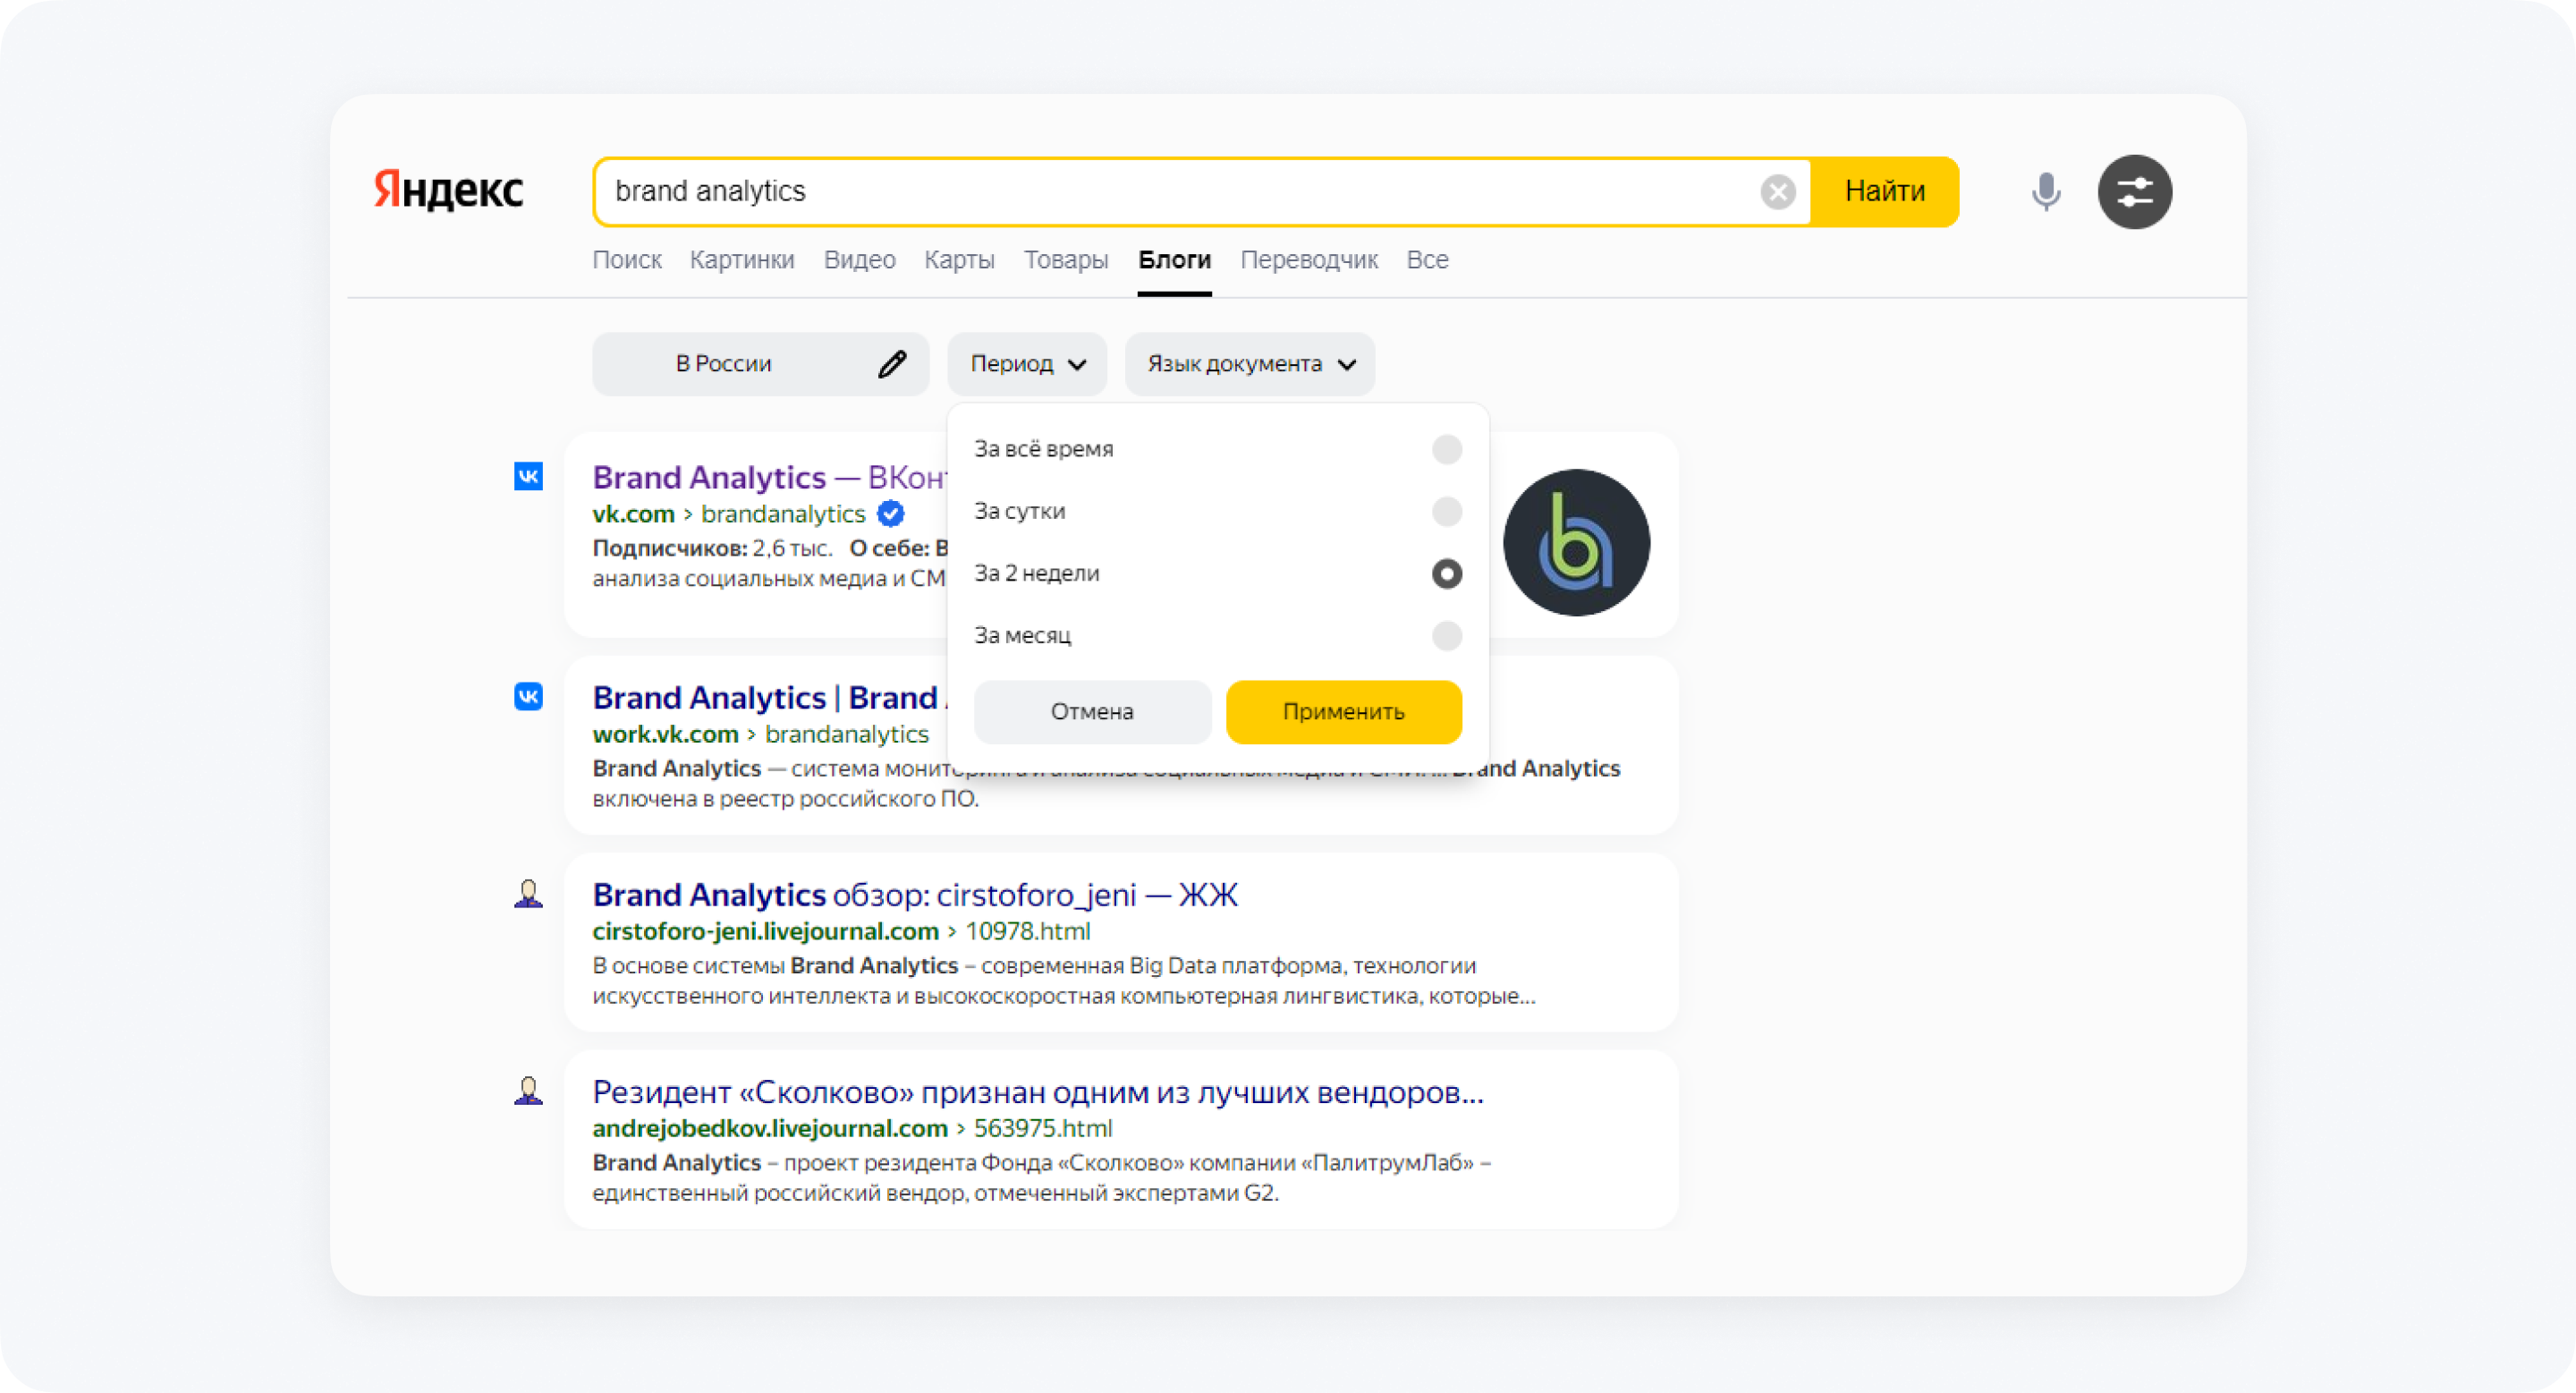The image size is (2576, 1393).
Task: Open the Все services tab
Action: pos(1427,260)
